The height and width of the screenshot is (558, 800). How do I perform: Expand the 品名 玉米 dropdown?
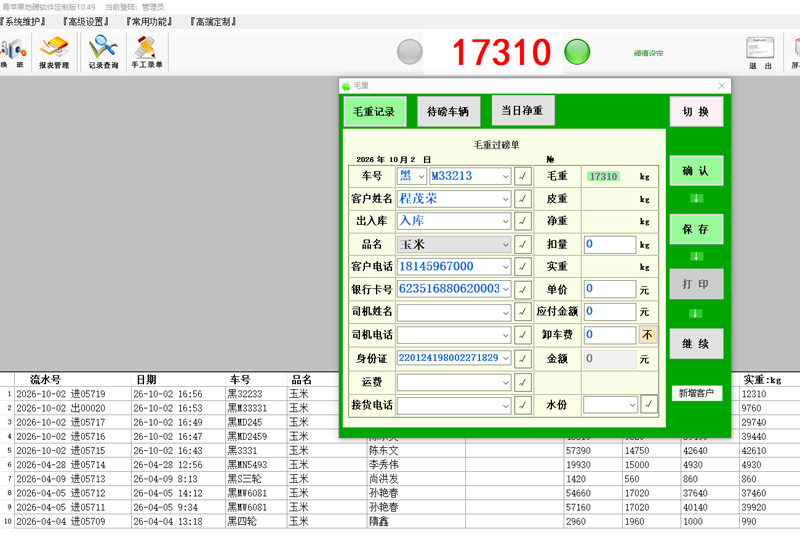505,245
